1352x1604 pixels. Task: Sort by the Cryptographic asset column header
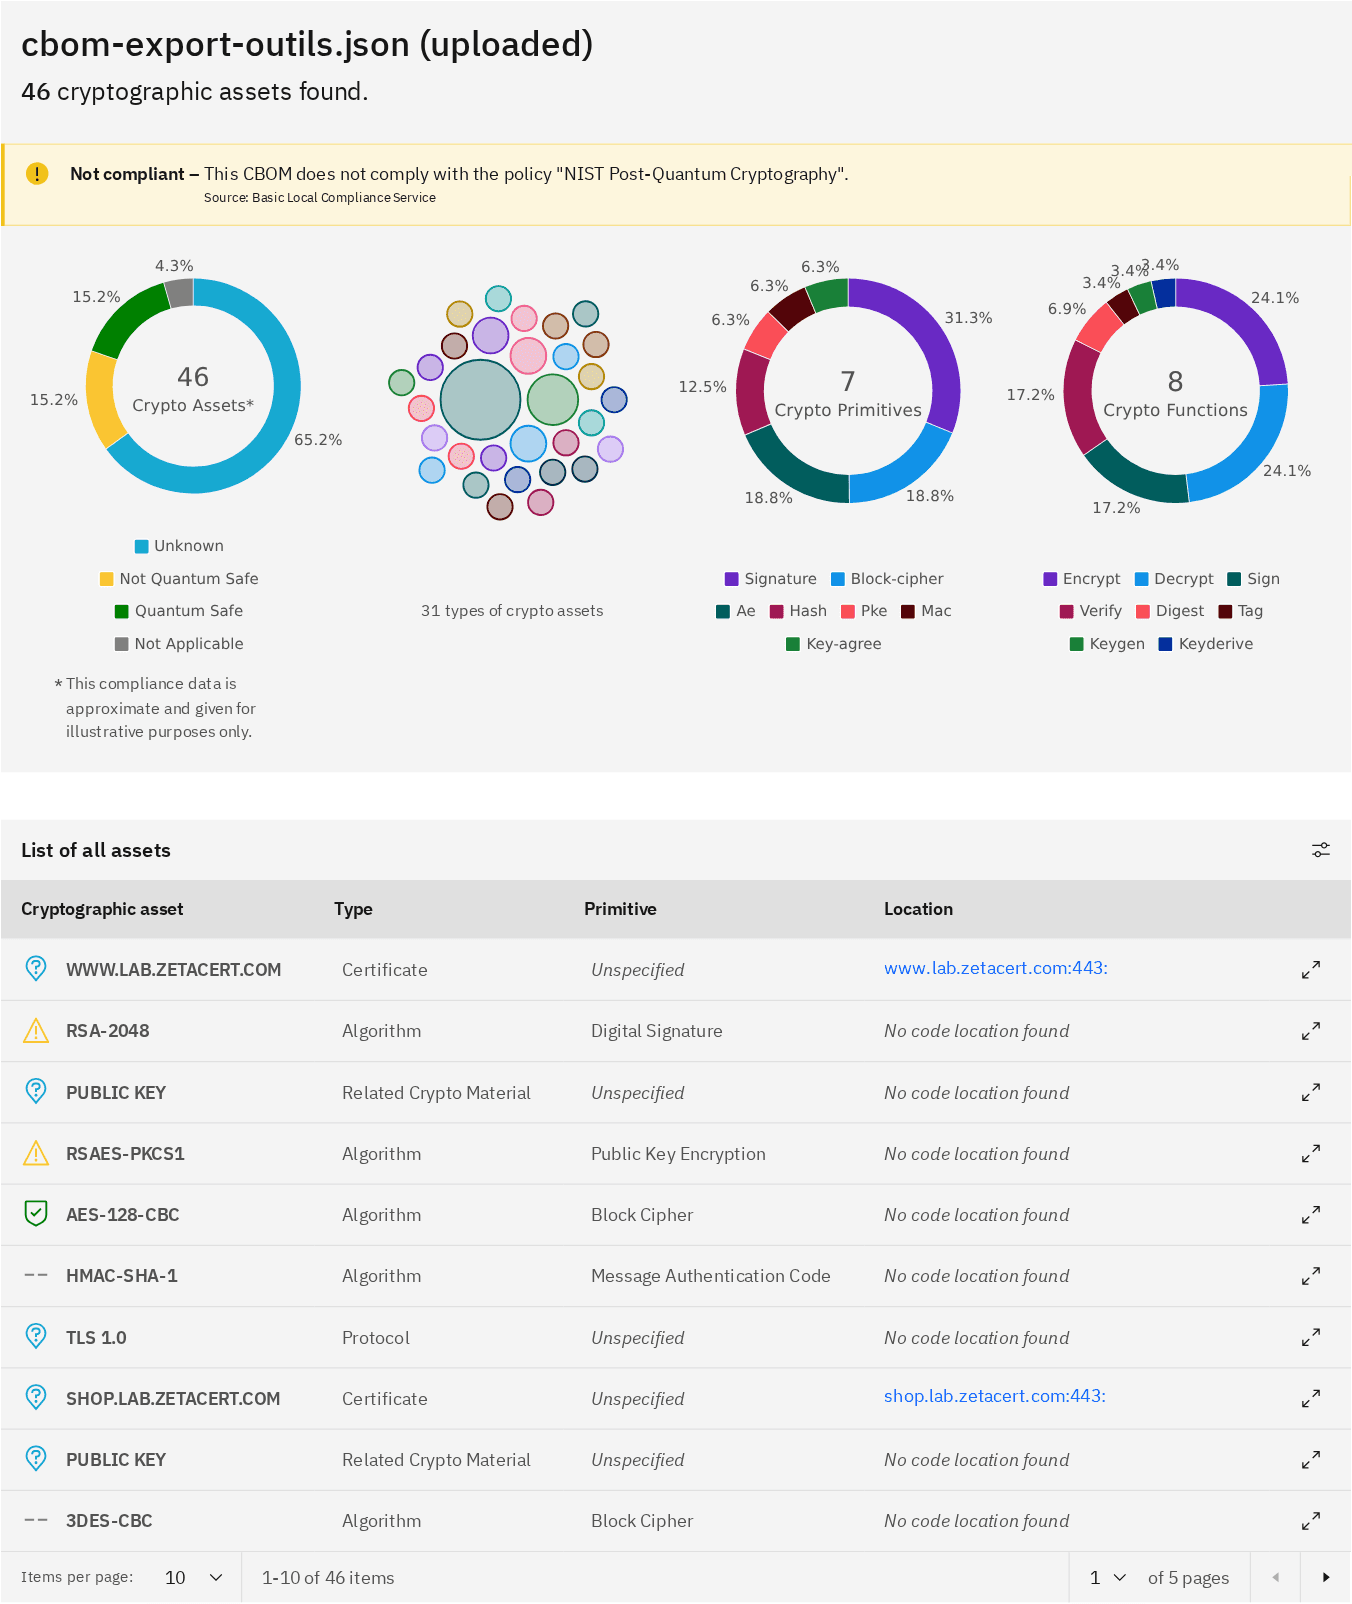tap(102, 909)
